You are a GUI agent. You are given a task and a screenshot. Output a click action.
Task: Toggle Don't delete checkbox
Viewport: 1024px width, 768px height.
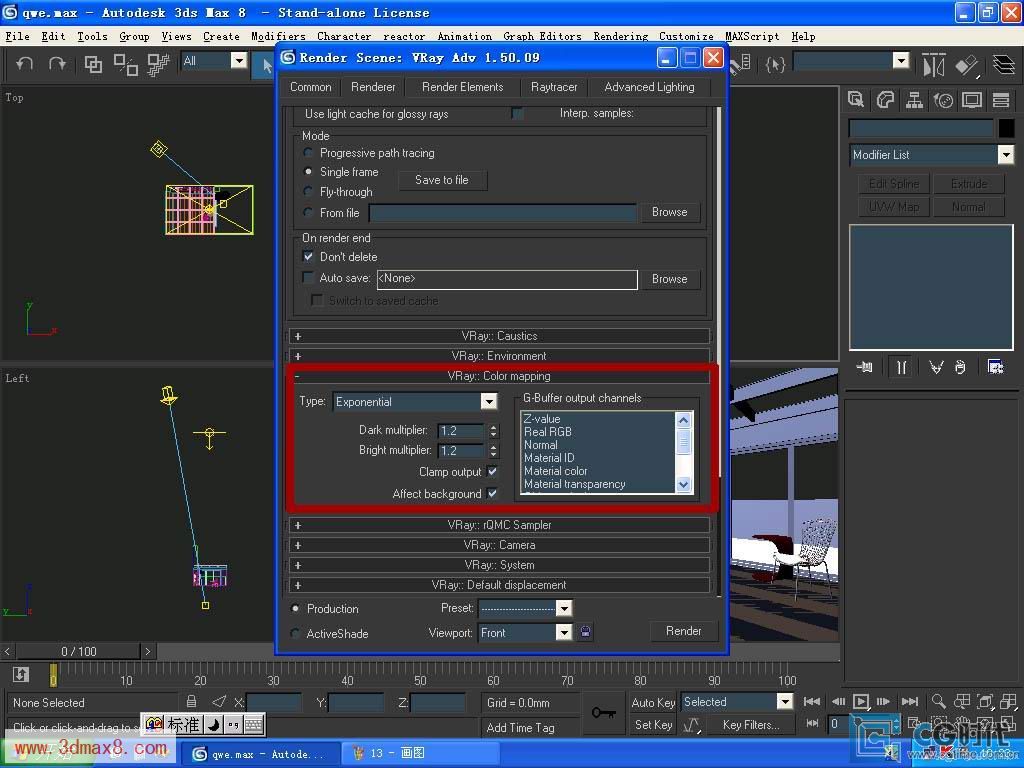click(308, 257)
